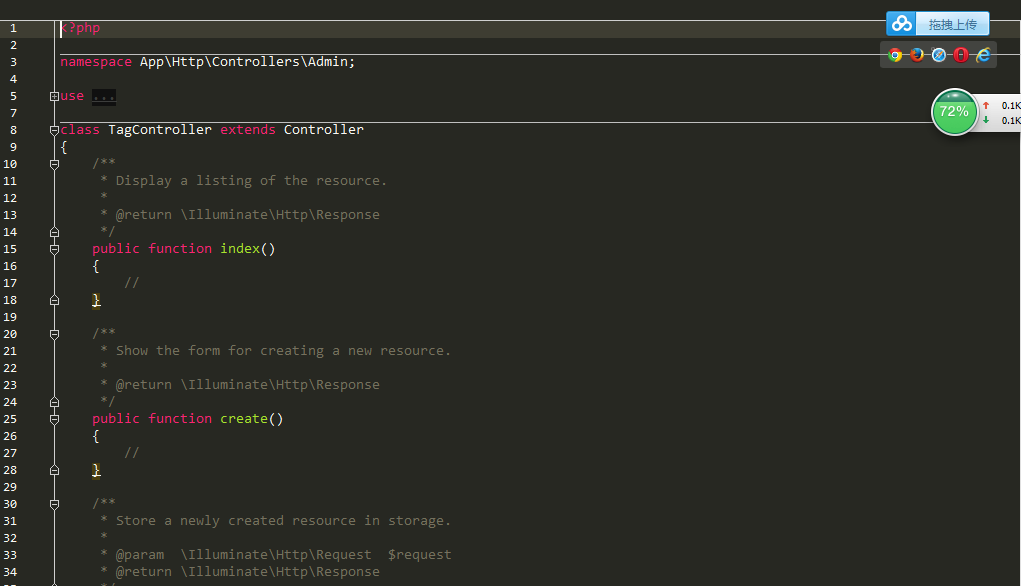Open in Safari browser icon
The image size is (1021, 586).
[x=939, y=55]
